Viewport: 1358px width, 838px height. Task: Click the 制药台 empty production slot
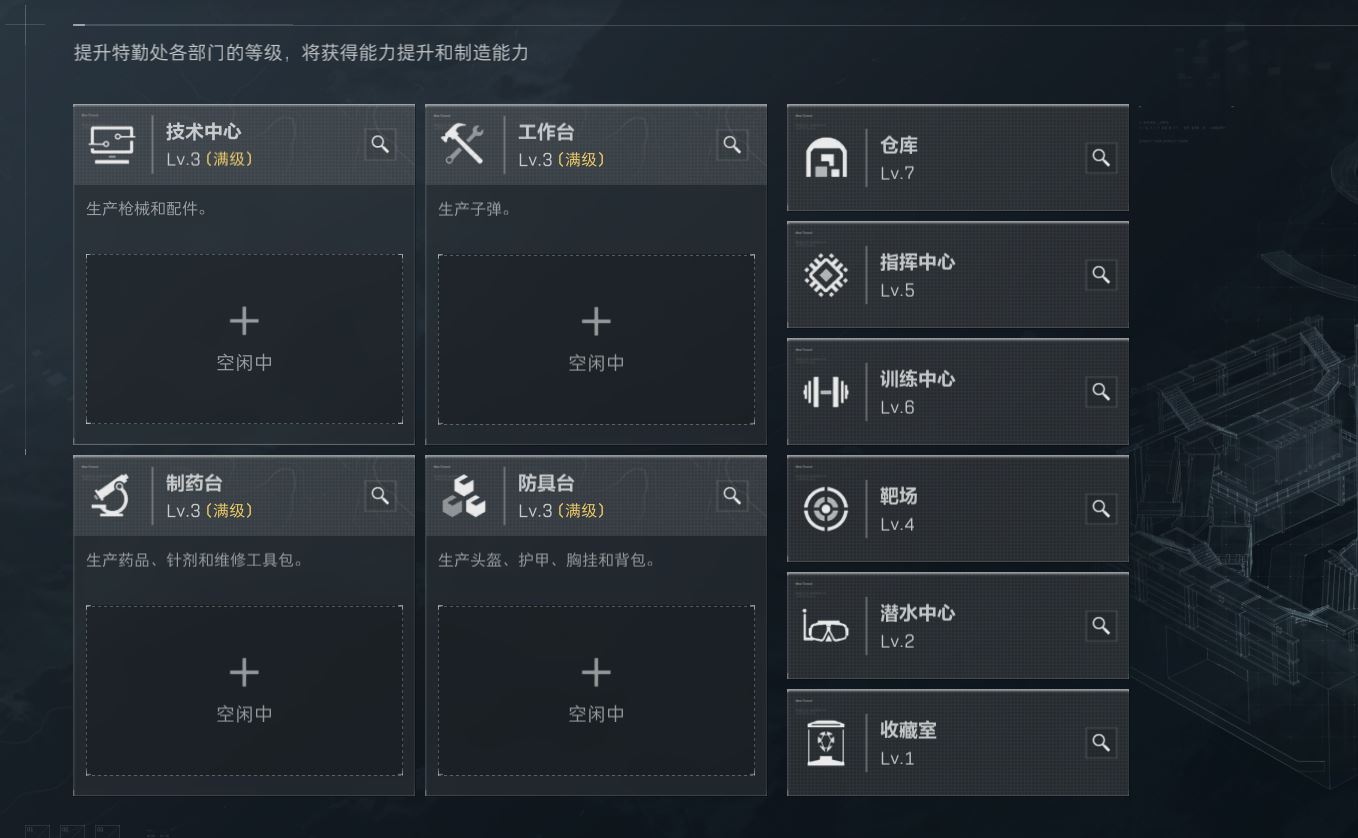244,690
